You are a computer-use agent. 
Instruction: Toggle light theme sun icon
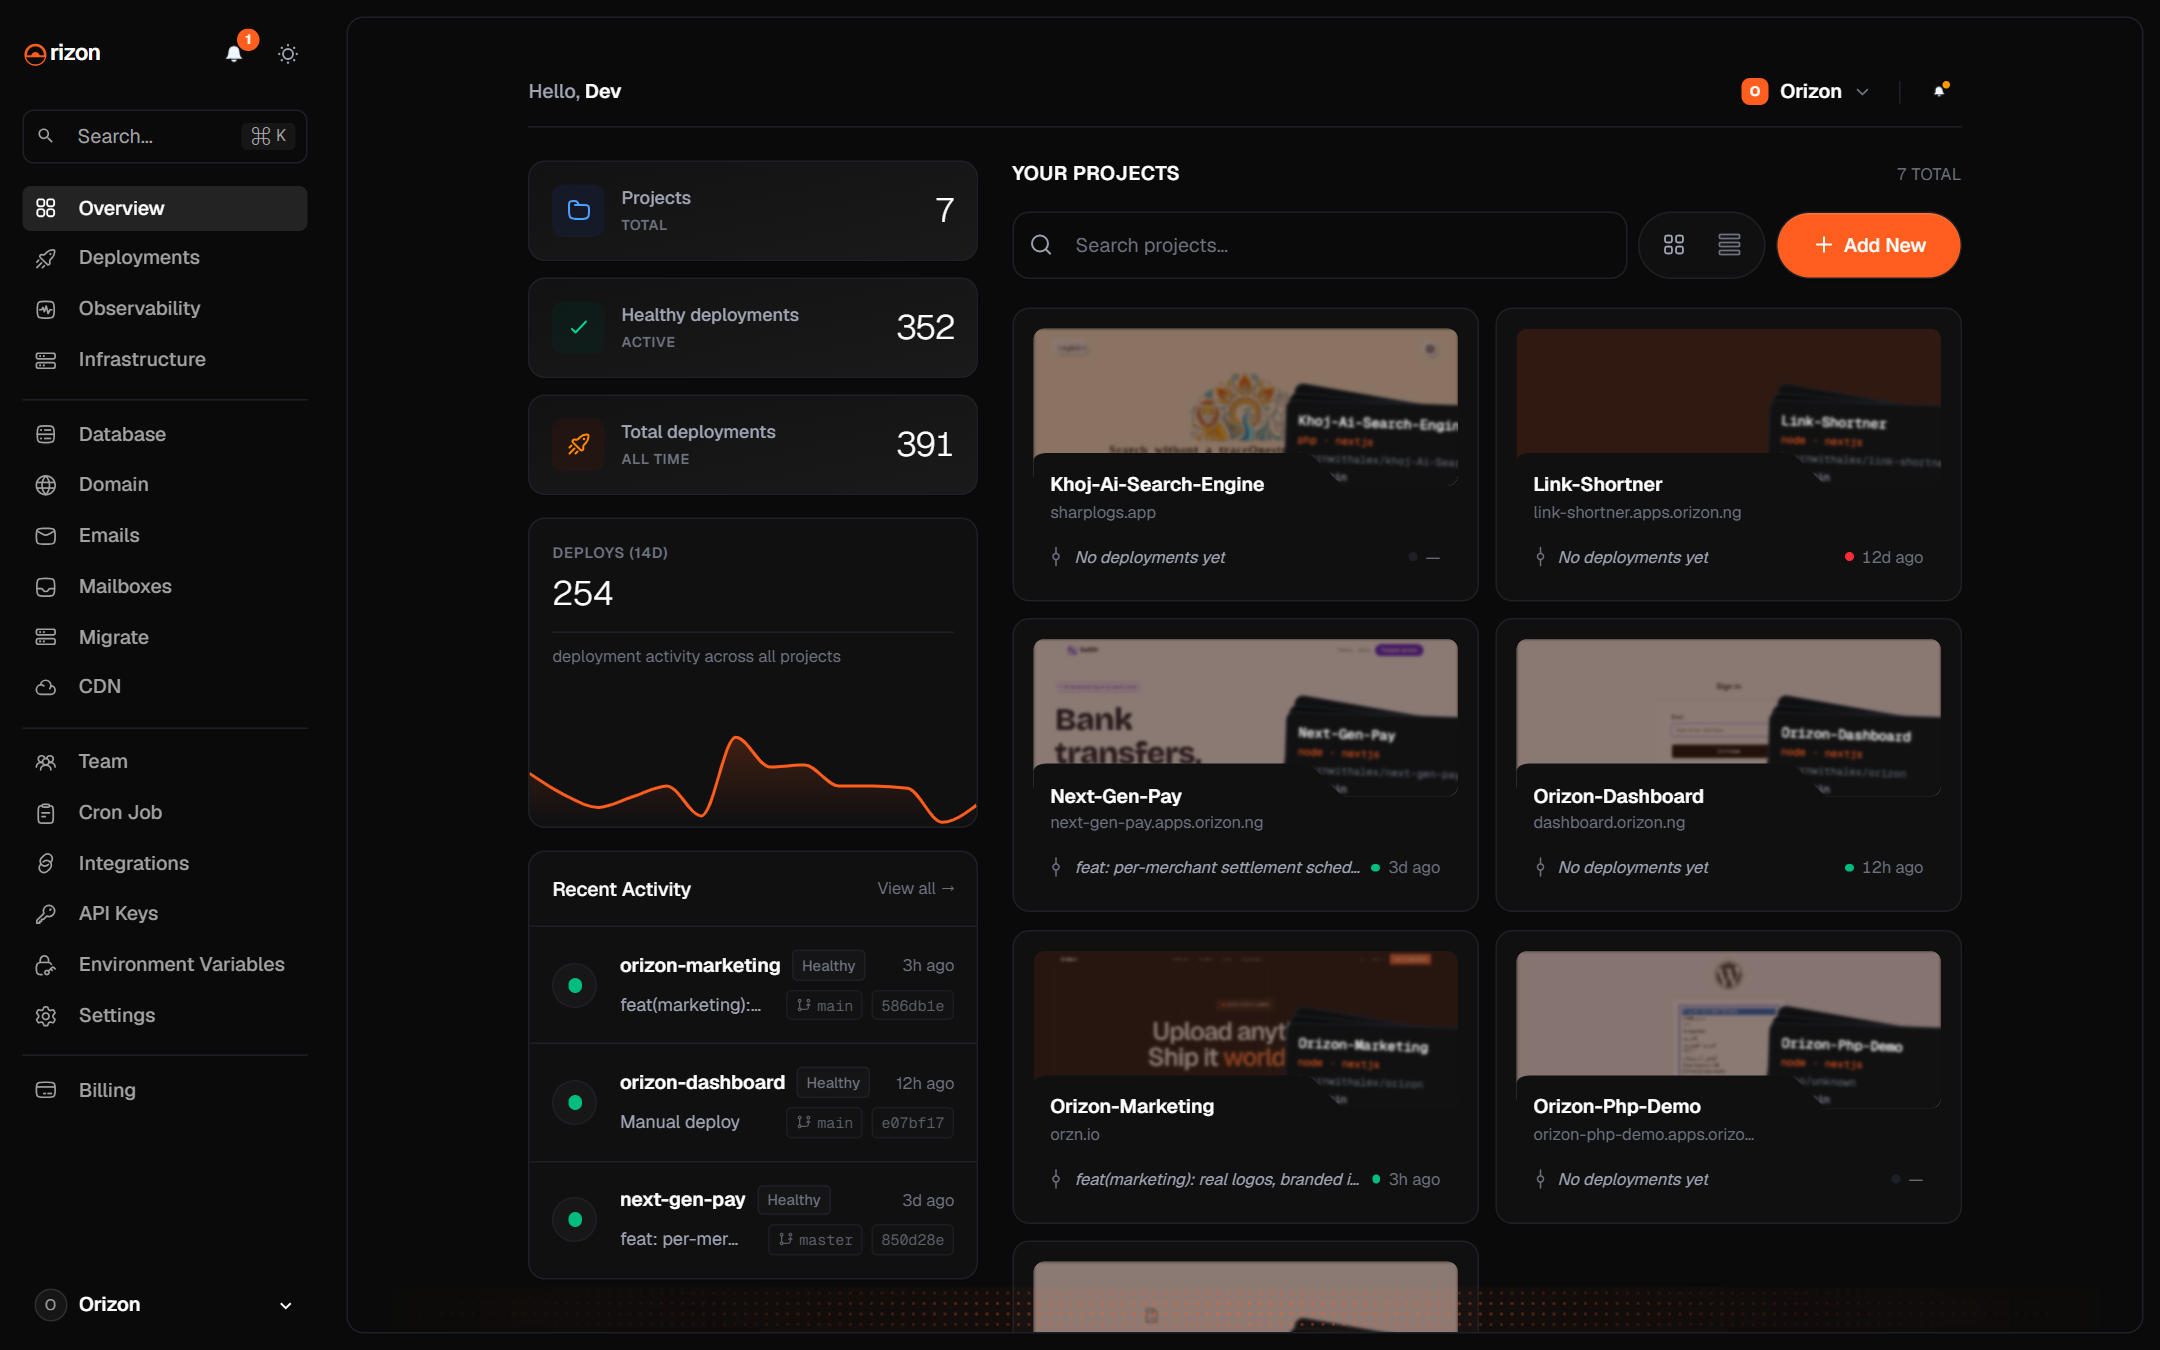288,54
